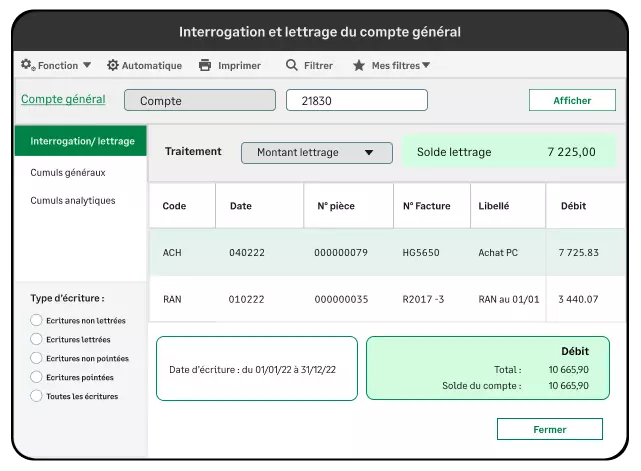Click the Mes filtres star icon
The height and width of the screenshot is (471, 641).
click(x=359, y=65)
